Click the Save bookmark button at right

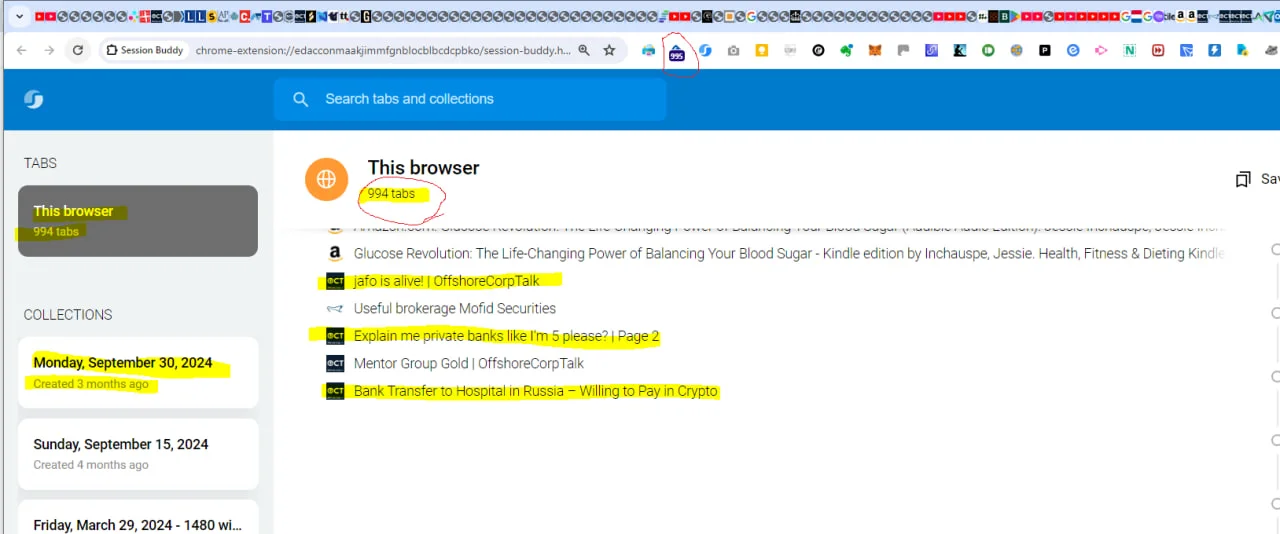(1257, 179)
